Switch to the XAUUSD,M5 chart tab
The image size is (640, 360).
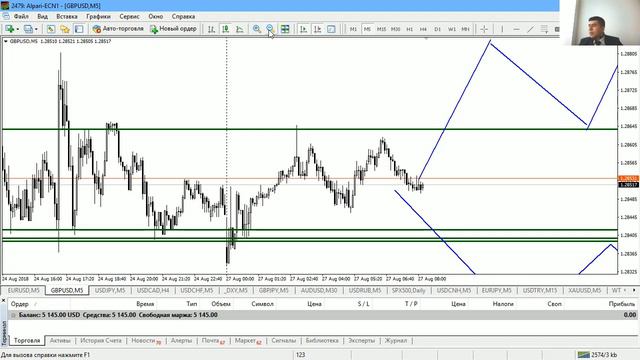pos(584,290)
